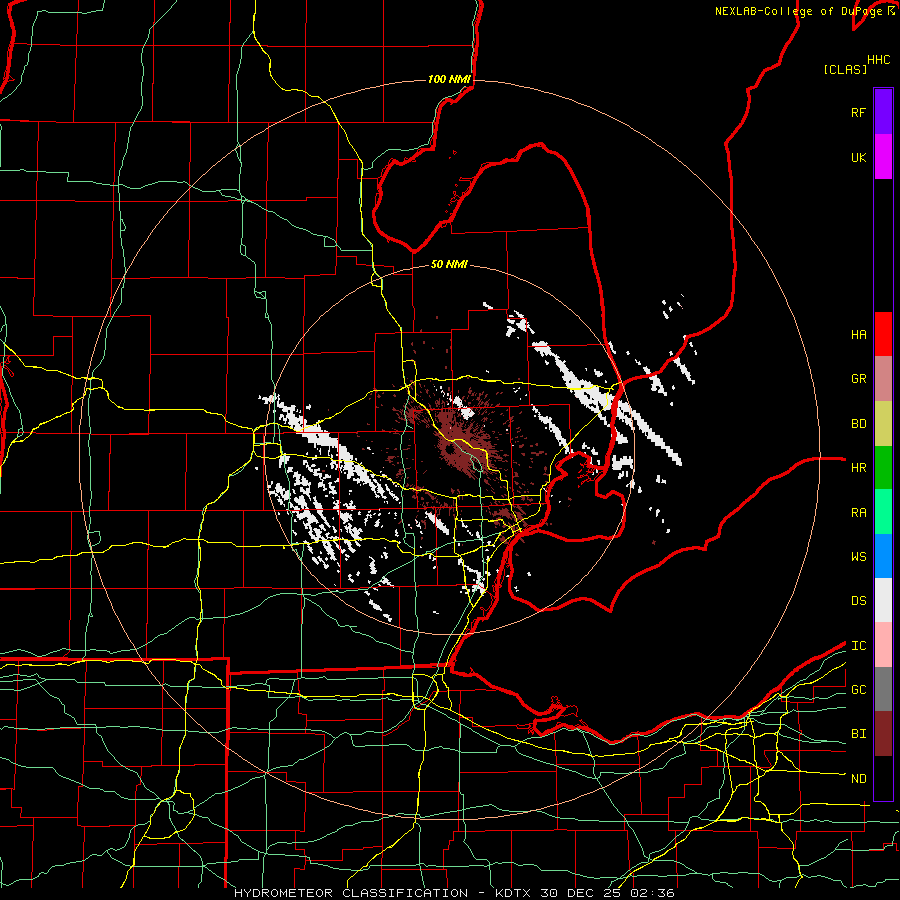
Task: Click the HA legend label
Action: [x=858, y=334]
